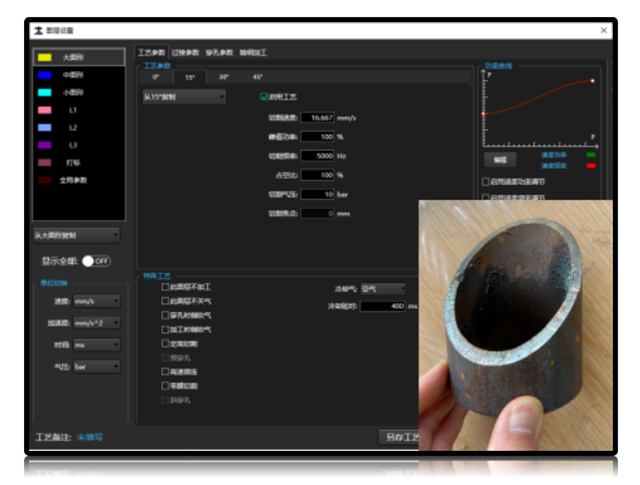Expand the speed unit mm/s dropdown
The width and height of the screenshot is (640, 485).
tap(102, 300)
